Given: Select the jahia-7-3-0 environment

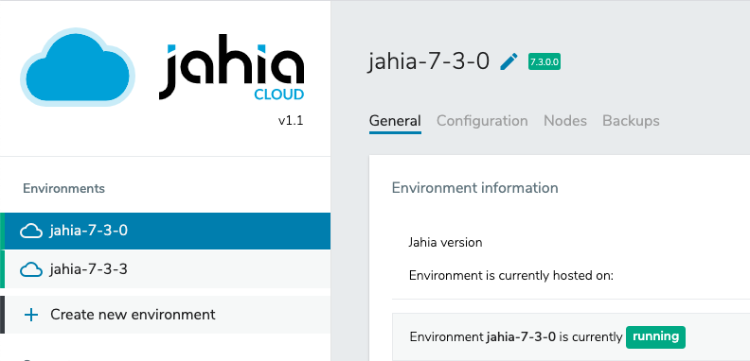Looking at the screenshot, I should [165, 231].
